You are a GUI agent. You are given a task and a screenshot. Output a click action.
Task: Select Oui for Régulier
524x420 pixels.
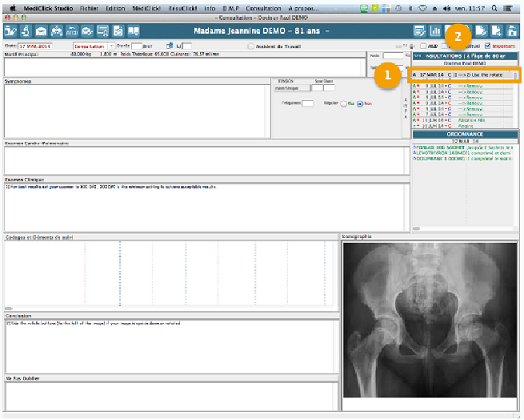(x=344, y=104)
